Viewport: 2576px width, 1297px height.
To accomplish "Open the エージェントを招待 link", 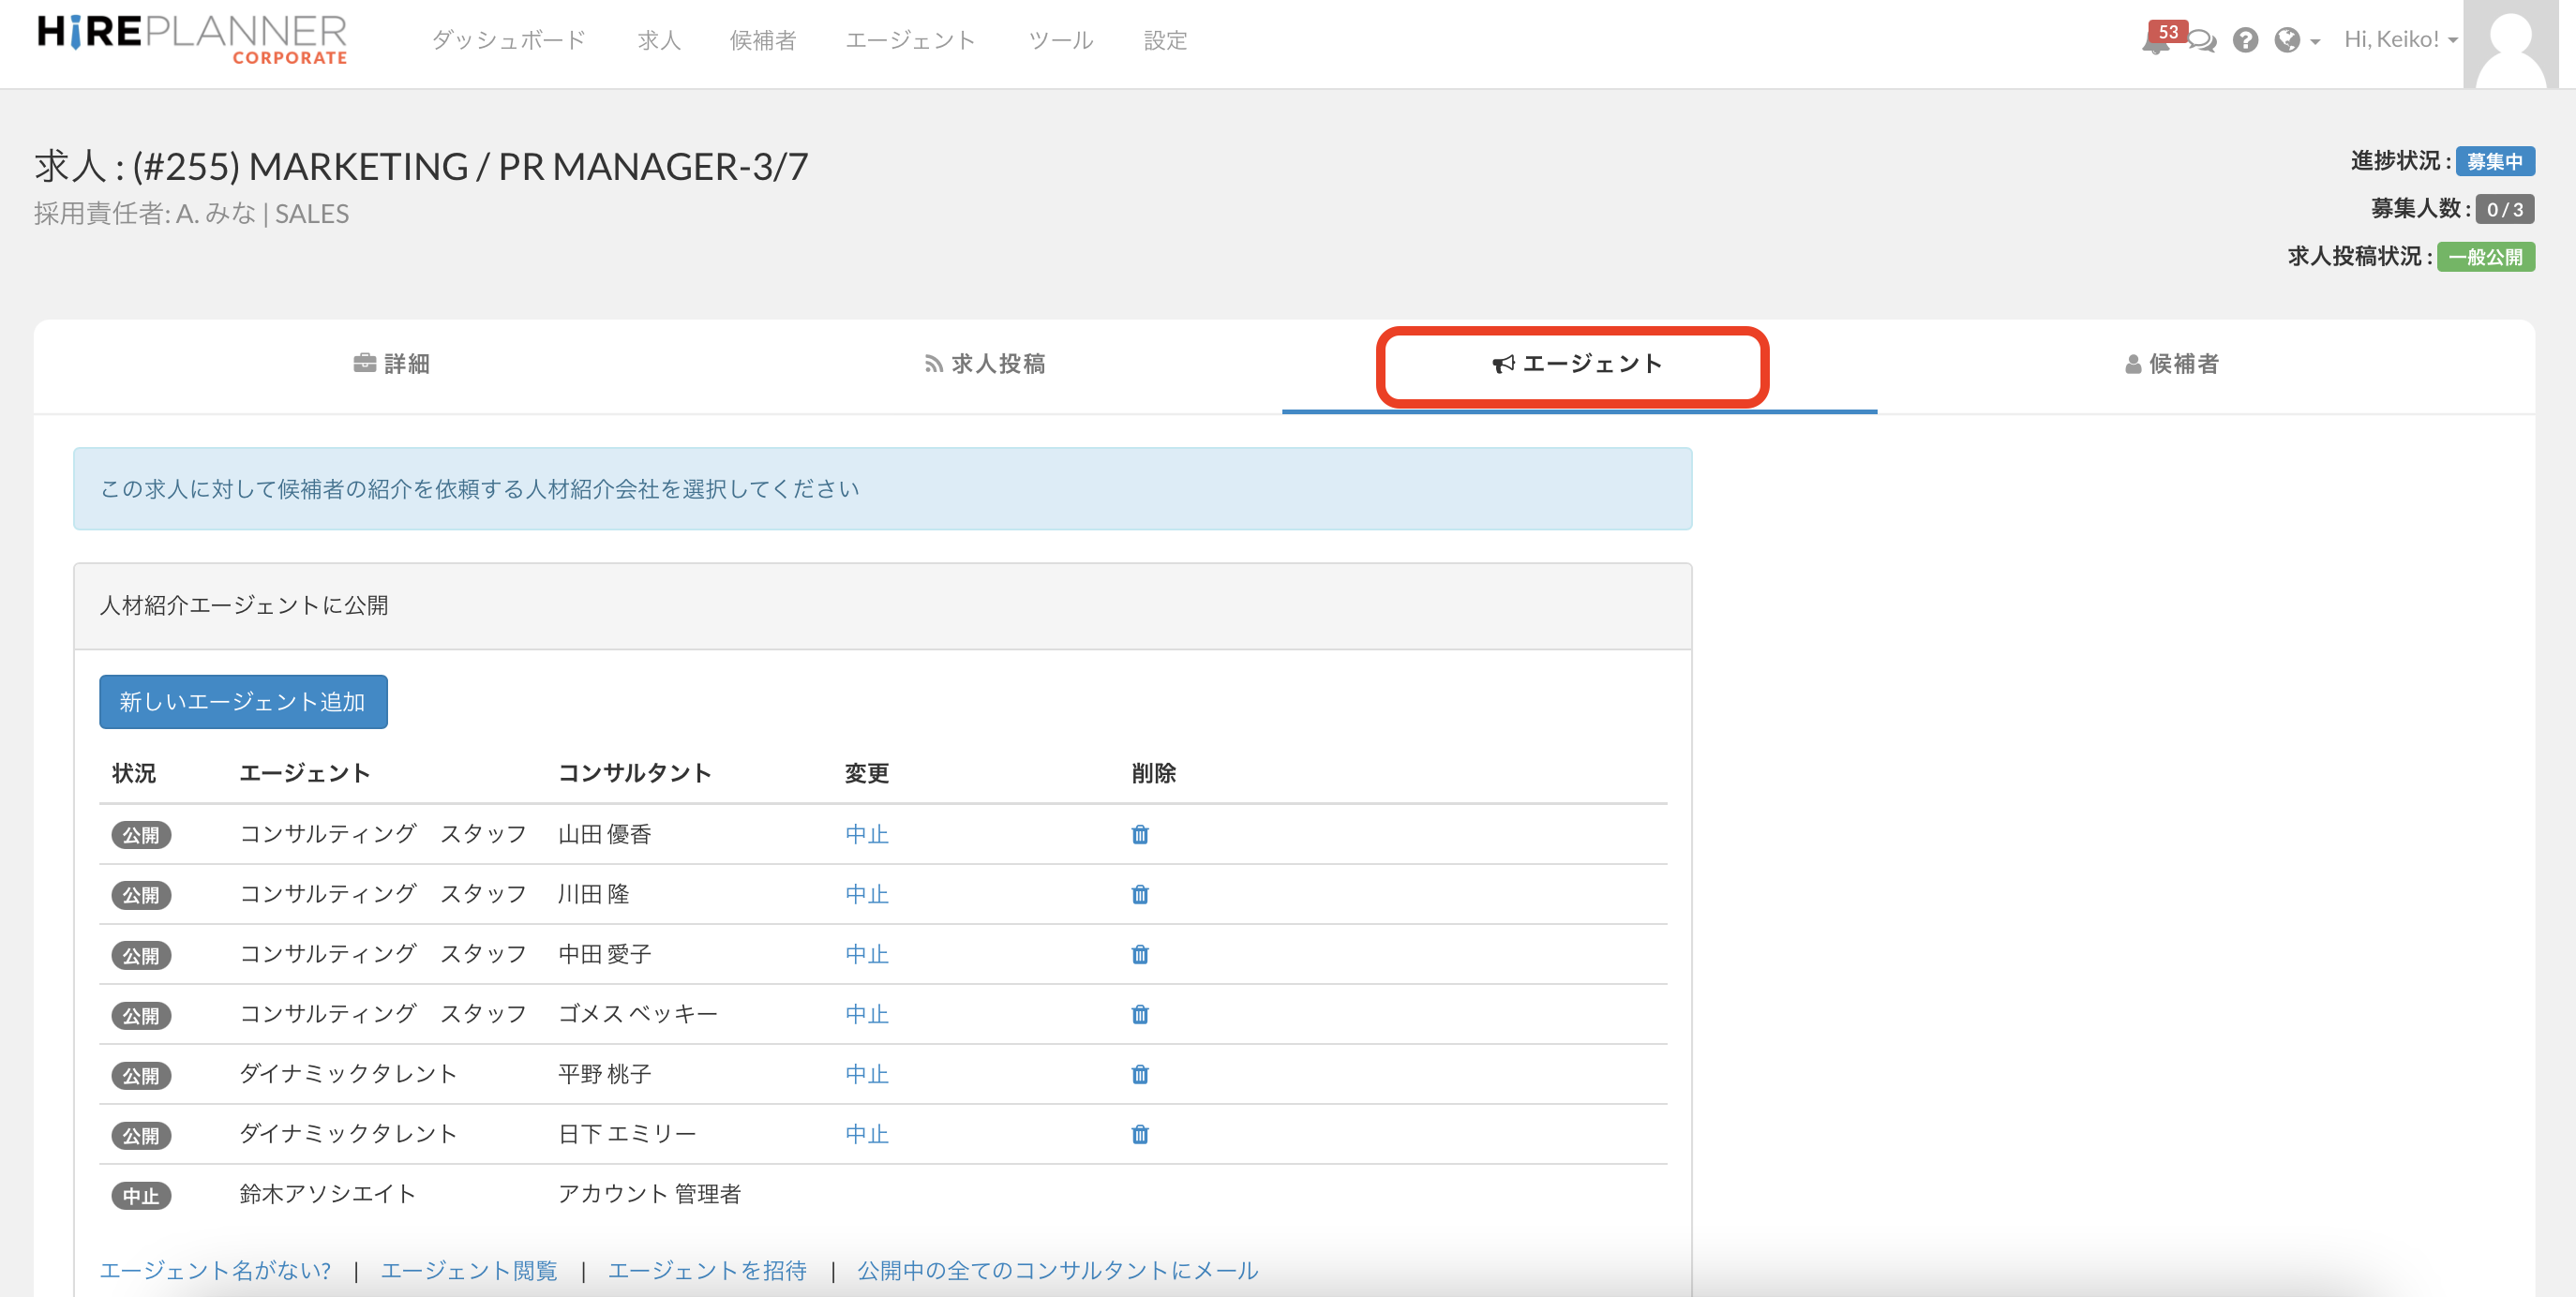I will pyautogui.click(x=707, y=1270).
